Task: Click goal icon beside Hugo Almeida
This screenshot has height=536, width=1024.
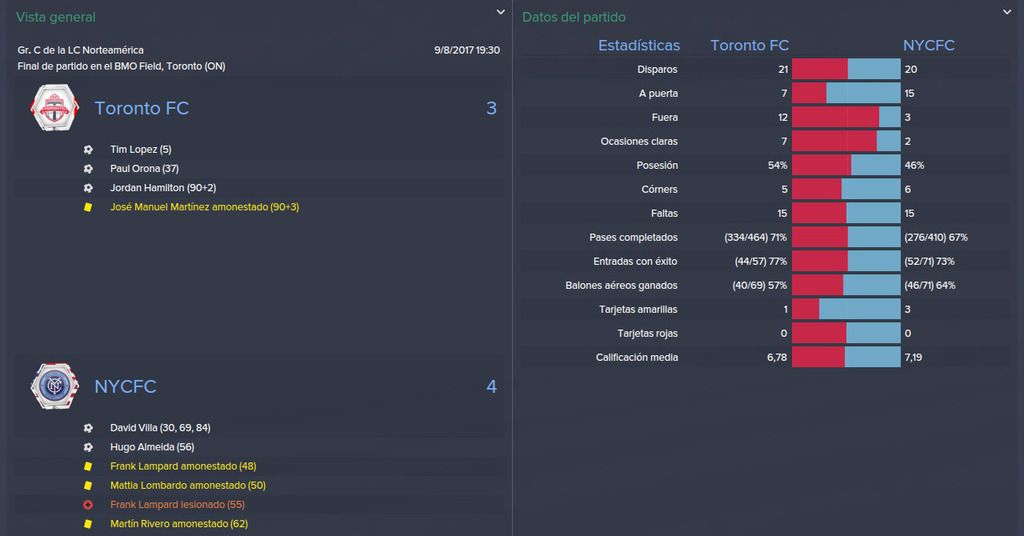Action: coord(88,447)
